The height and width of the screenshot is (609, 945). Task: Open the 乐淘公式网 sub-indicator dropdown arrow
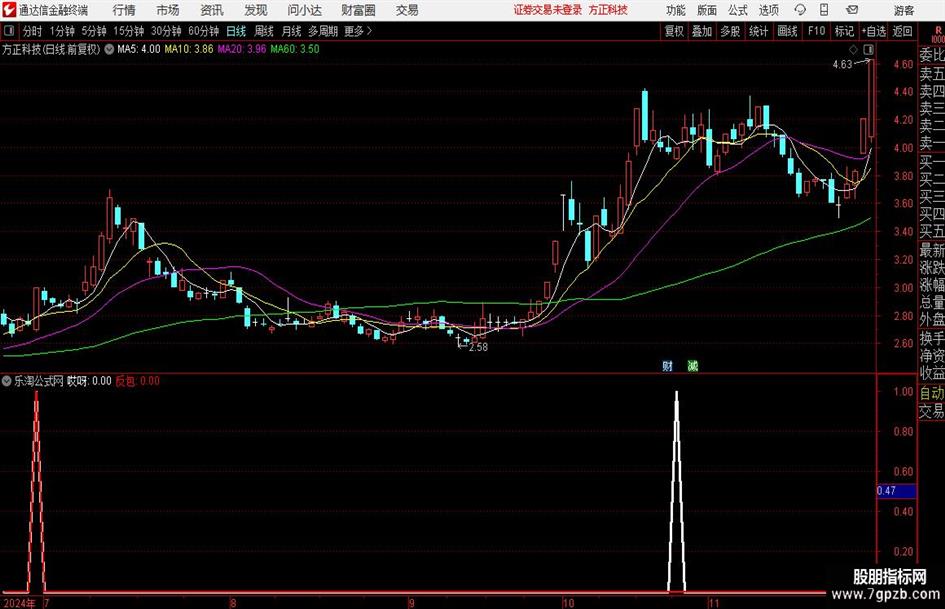(x=7, y=380)
